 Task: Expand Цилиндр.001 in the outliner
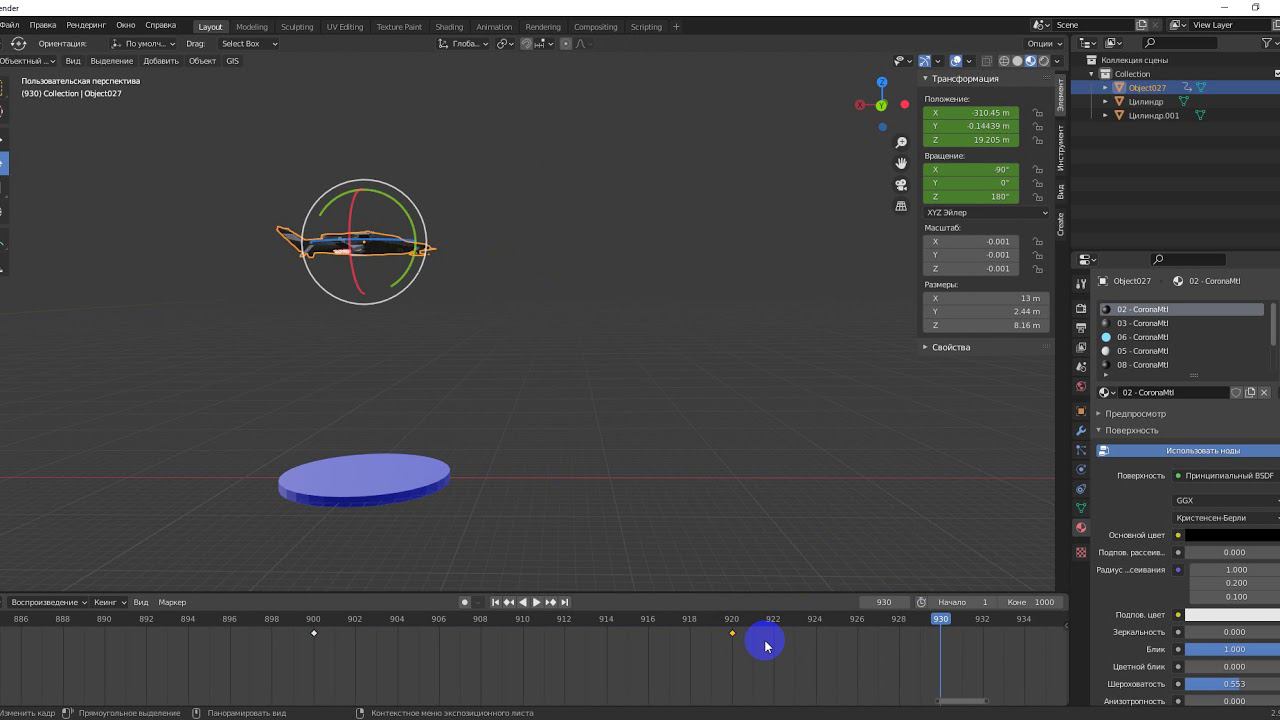pos(1105,115)
